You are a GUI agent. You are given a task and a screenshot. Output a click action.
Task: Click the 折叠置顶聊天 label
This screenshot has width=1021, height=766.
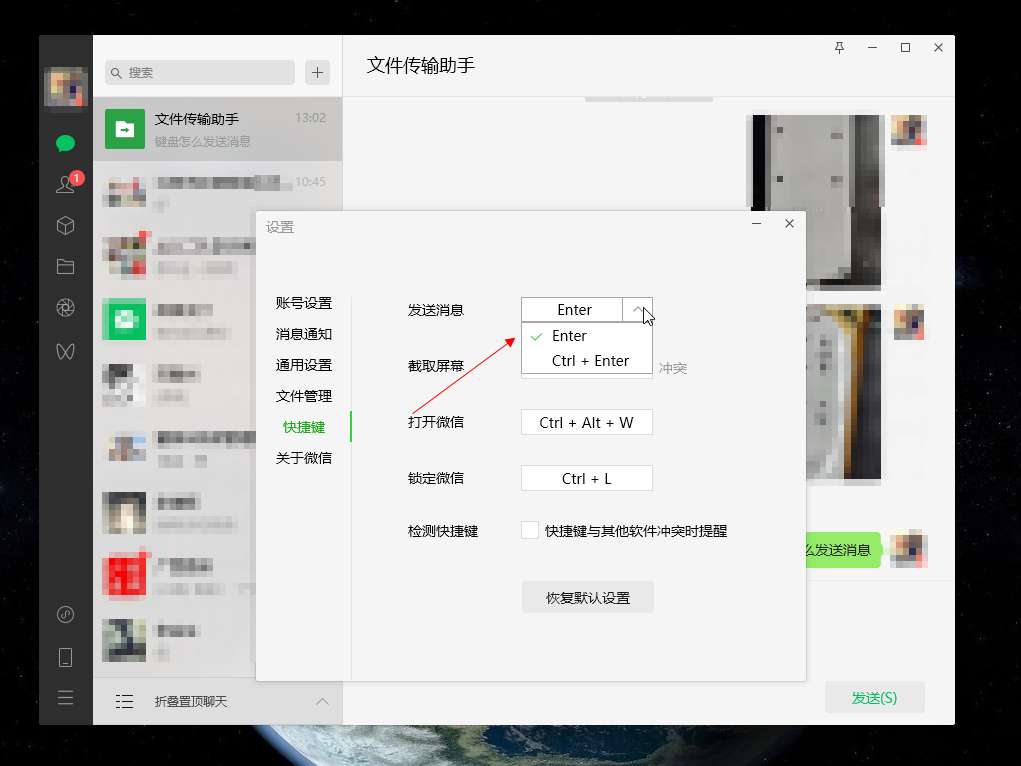click(x=191, y=701)
